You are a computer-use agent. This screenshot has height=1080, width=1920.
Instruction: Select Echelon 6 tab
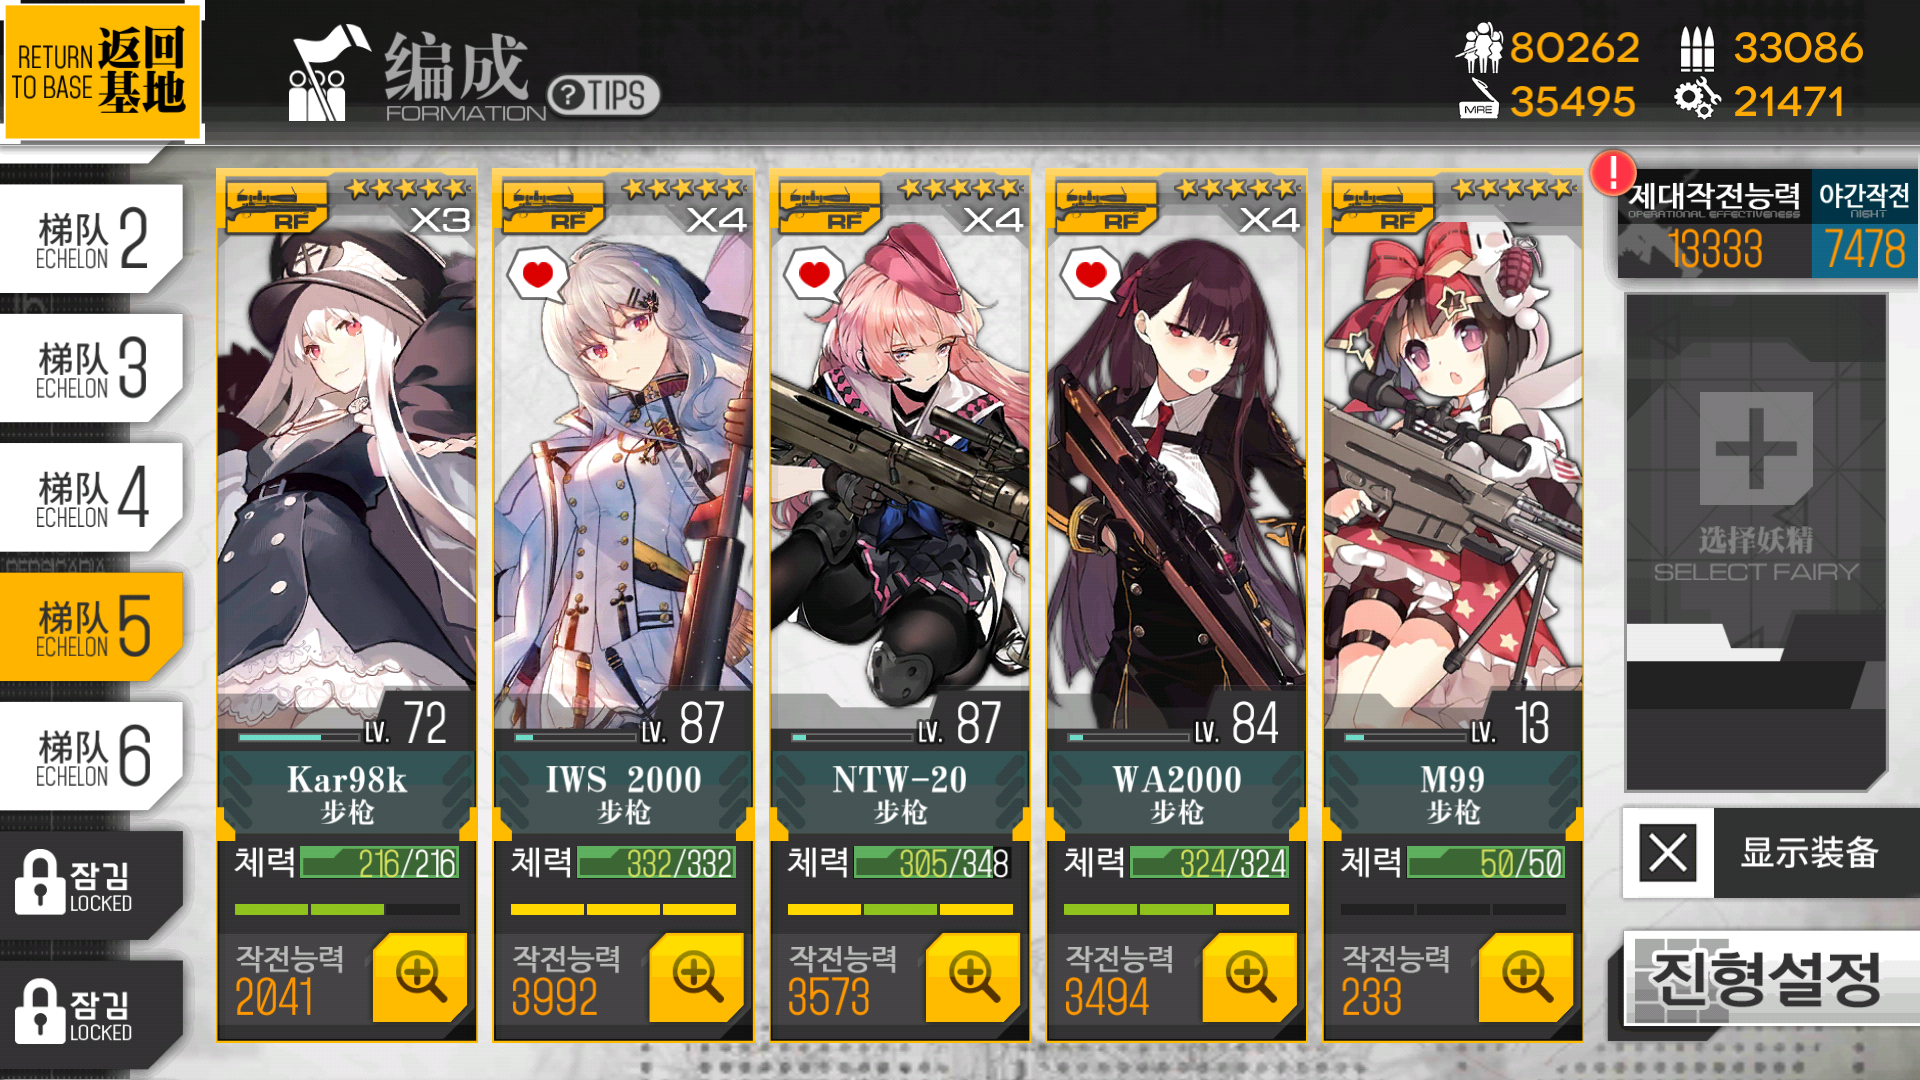coord(92,756)
